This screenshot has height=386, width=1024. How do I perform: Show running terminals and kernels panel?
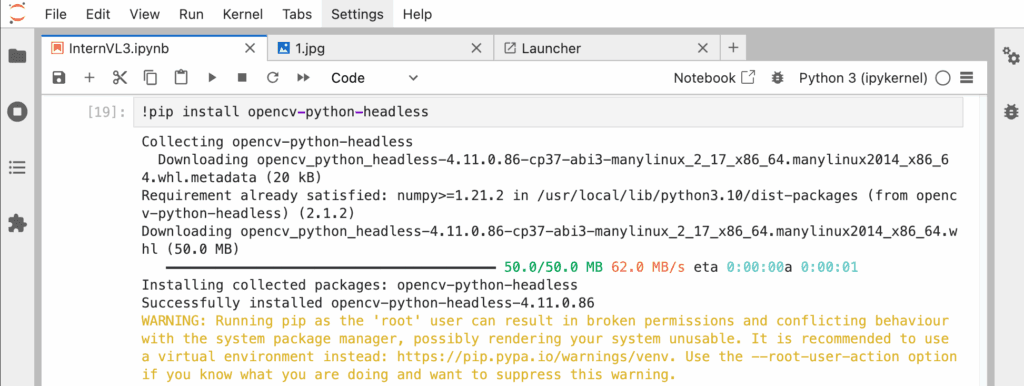tap(17, 112)
